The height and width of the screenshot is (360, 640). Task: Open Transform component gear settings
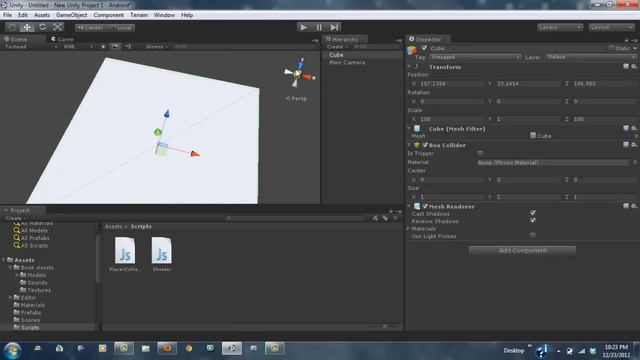point(634,67)
